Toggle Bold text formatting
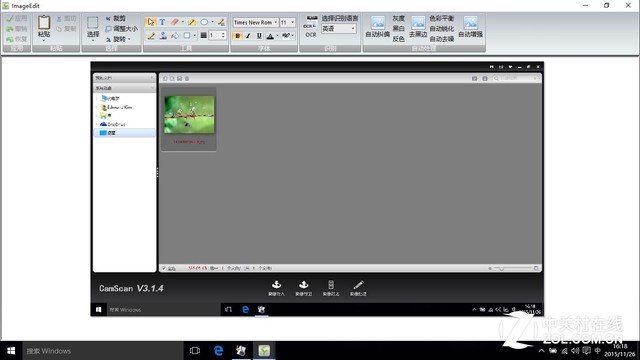Image resolution: width=640 pixels, height=360 pixels. coord(238,36)
